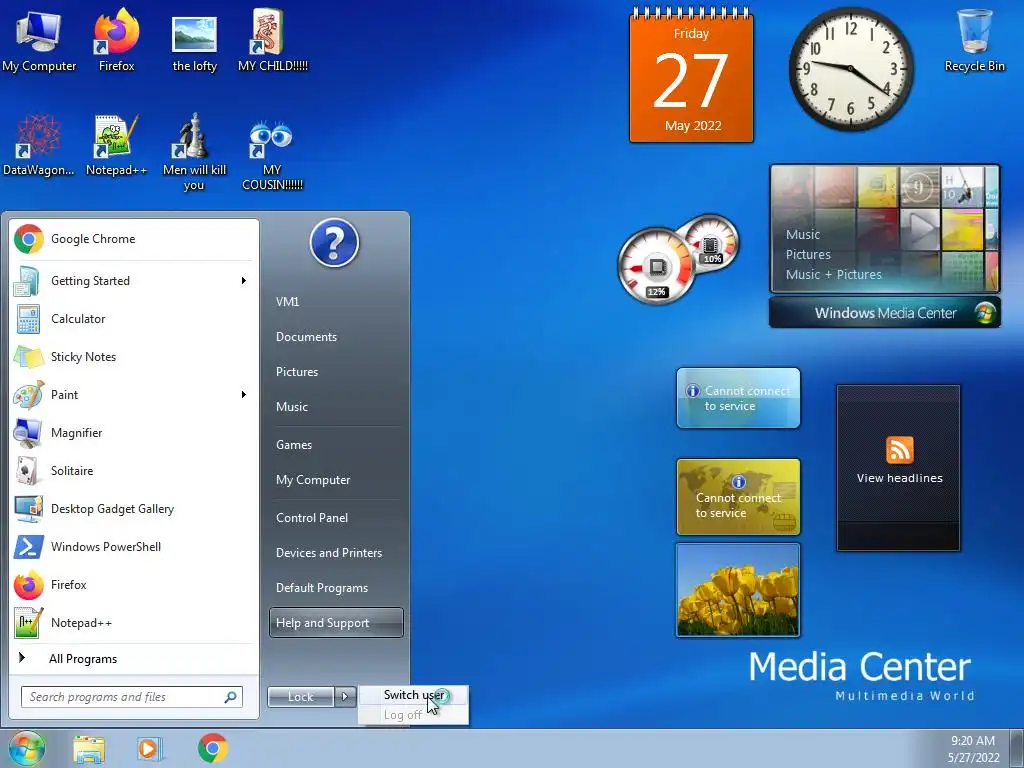Screen dimensions: 1024x768
Task: Open Getting Started in Start menu
Action: pos(133,281)
